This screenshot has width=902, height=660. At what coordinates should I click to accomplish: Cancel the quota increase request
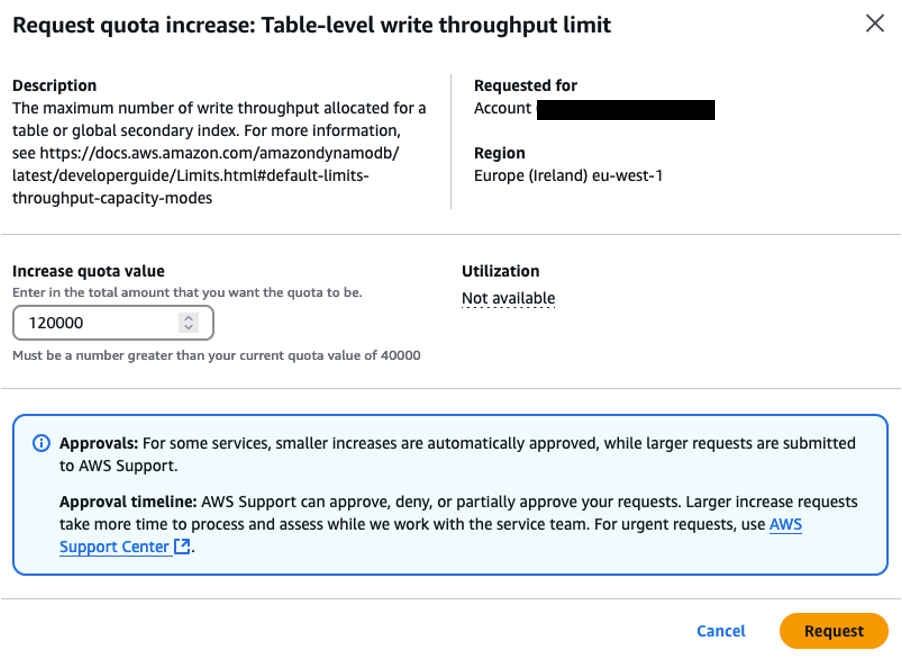click(x=720, y=631)
